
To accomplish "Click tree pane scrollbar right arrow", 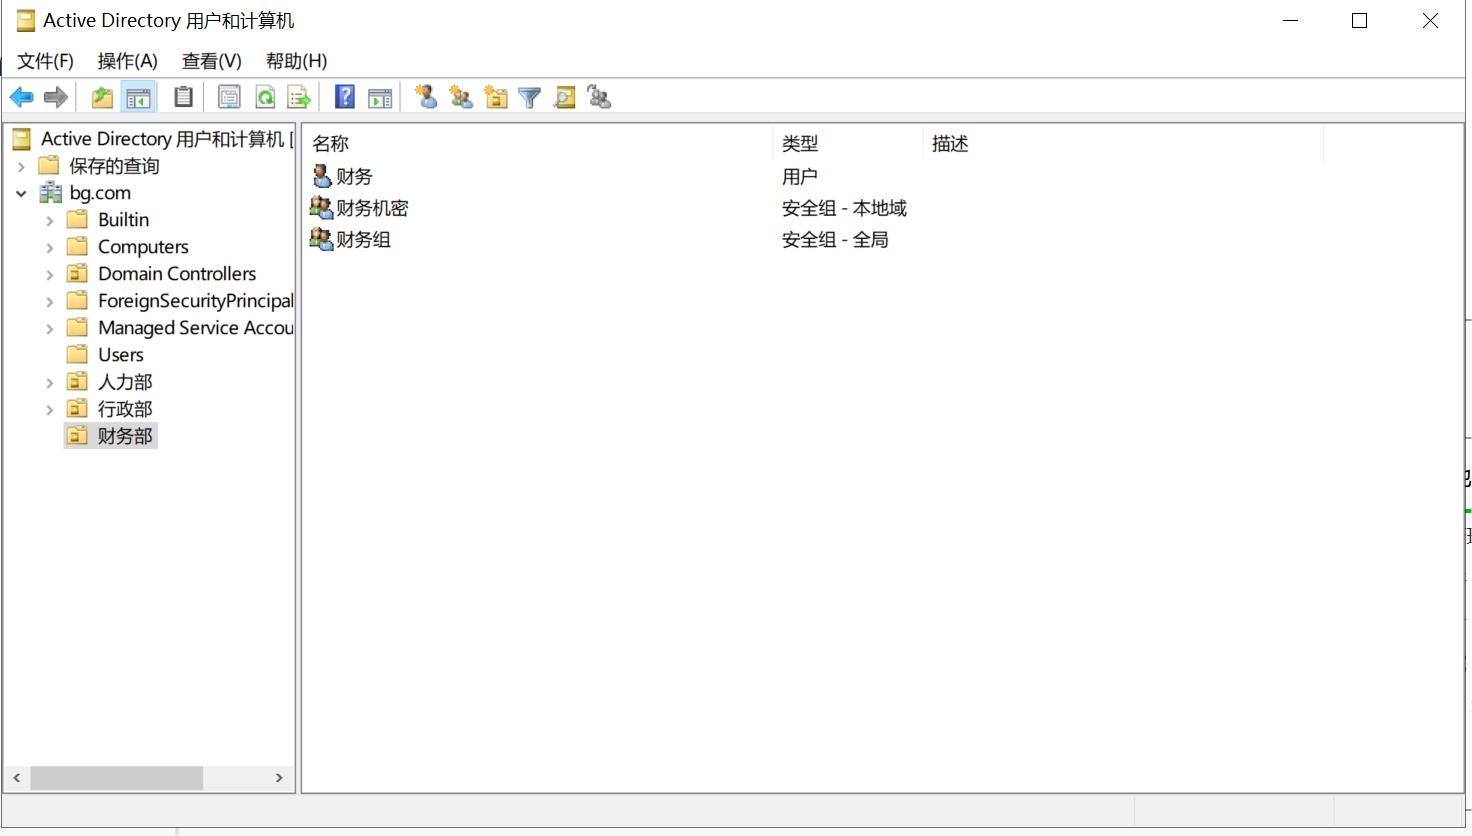I will 279,778.
